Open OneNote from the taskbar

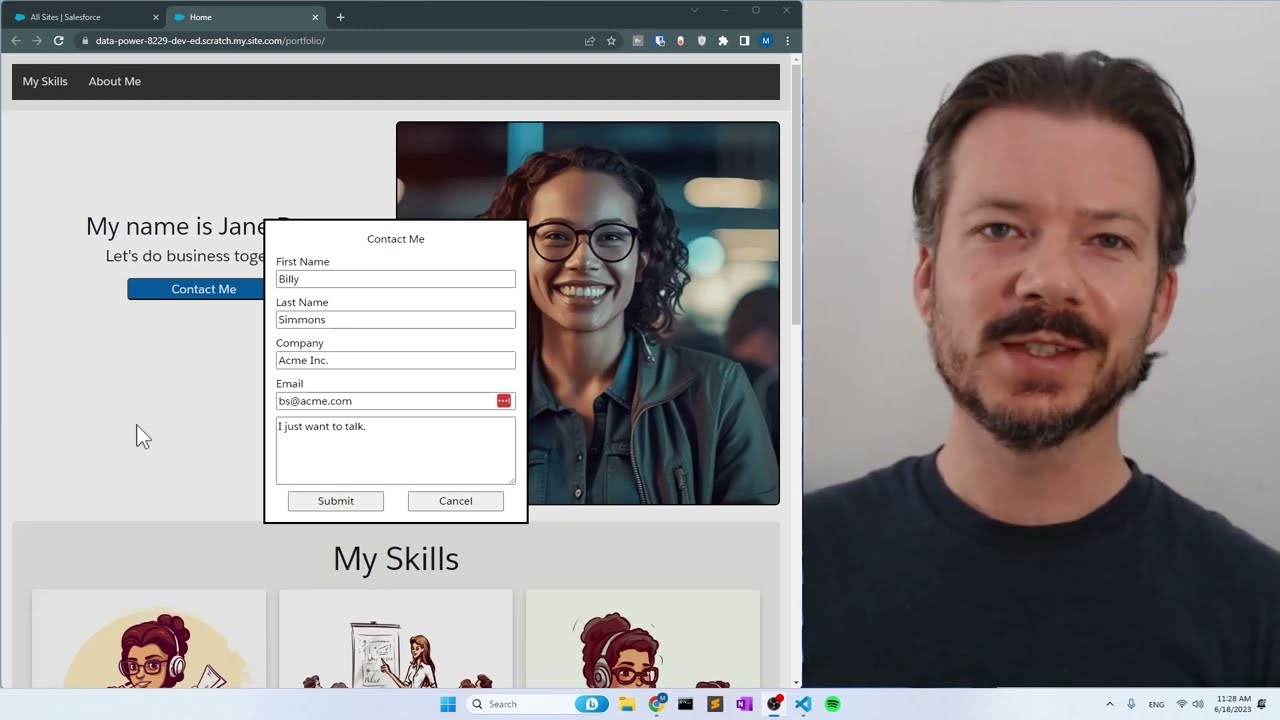pyautogui.click(x=744, y=704)
